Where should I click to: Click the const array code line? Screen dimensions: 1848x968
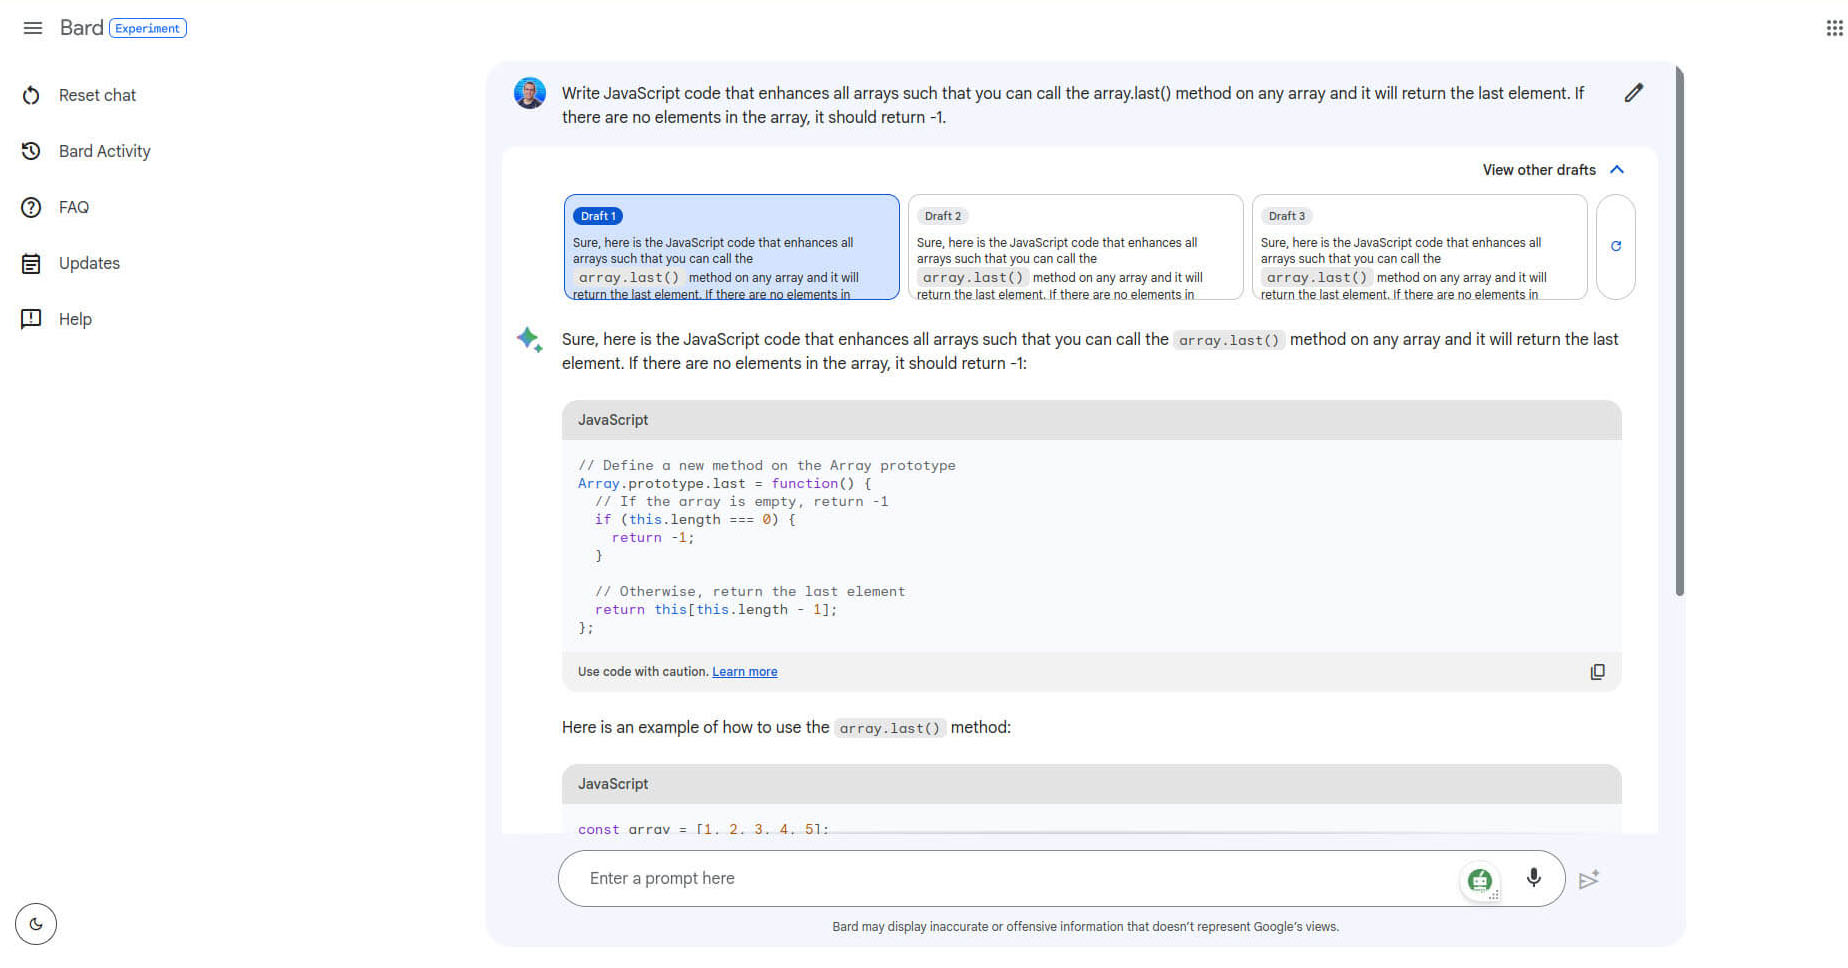point(703,829)
